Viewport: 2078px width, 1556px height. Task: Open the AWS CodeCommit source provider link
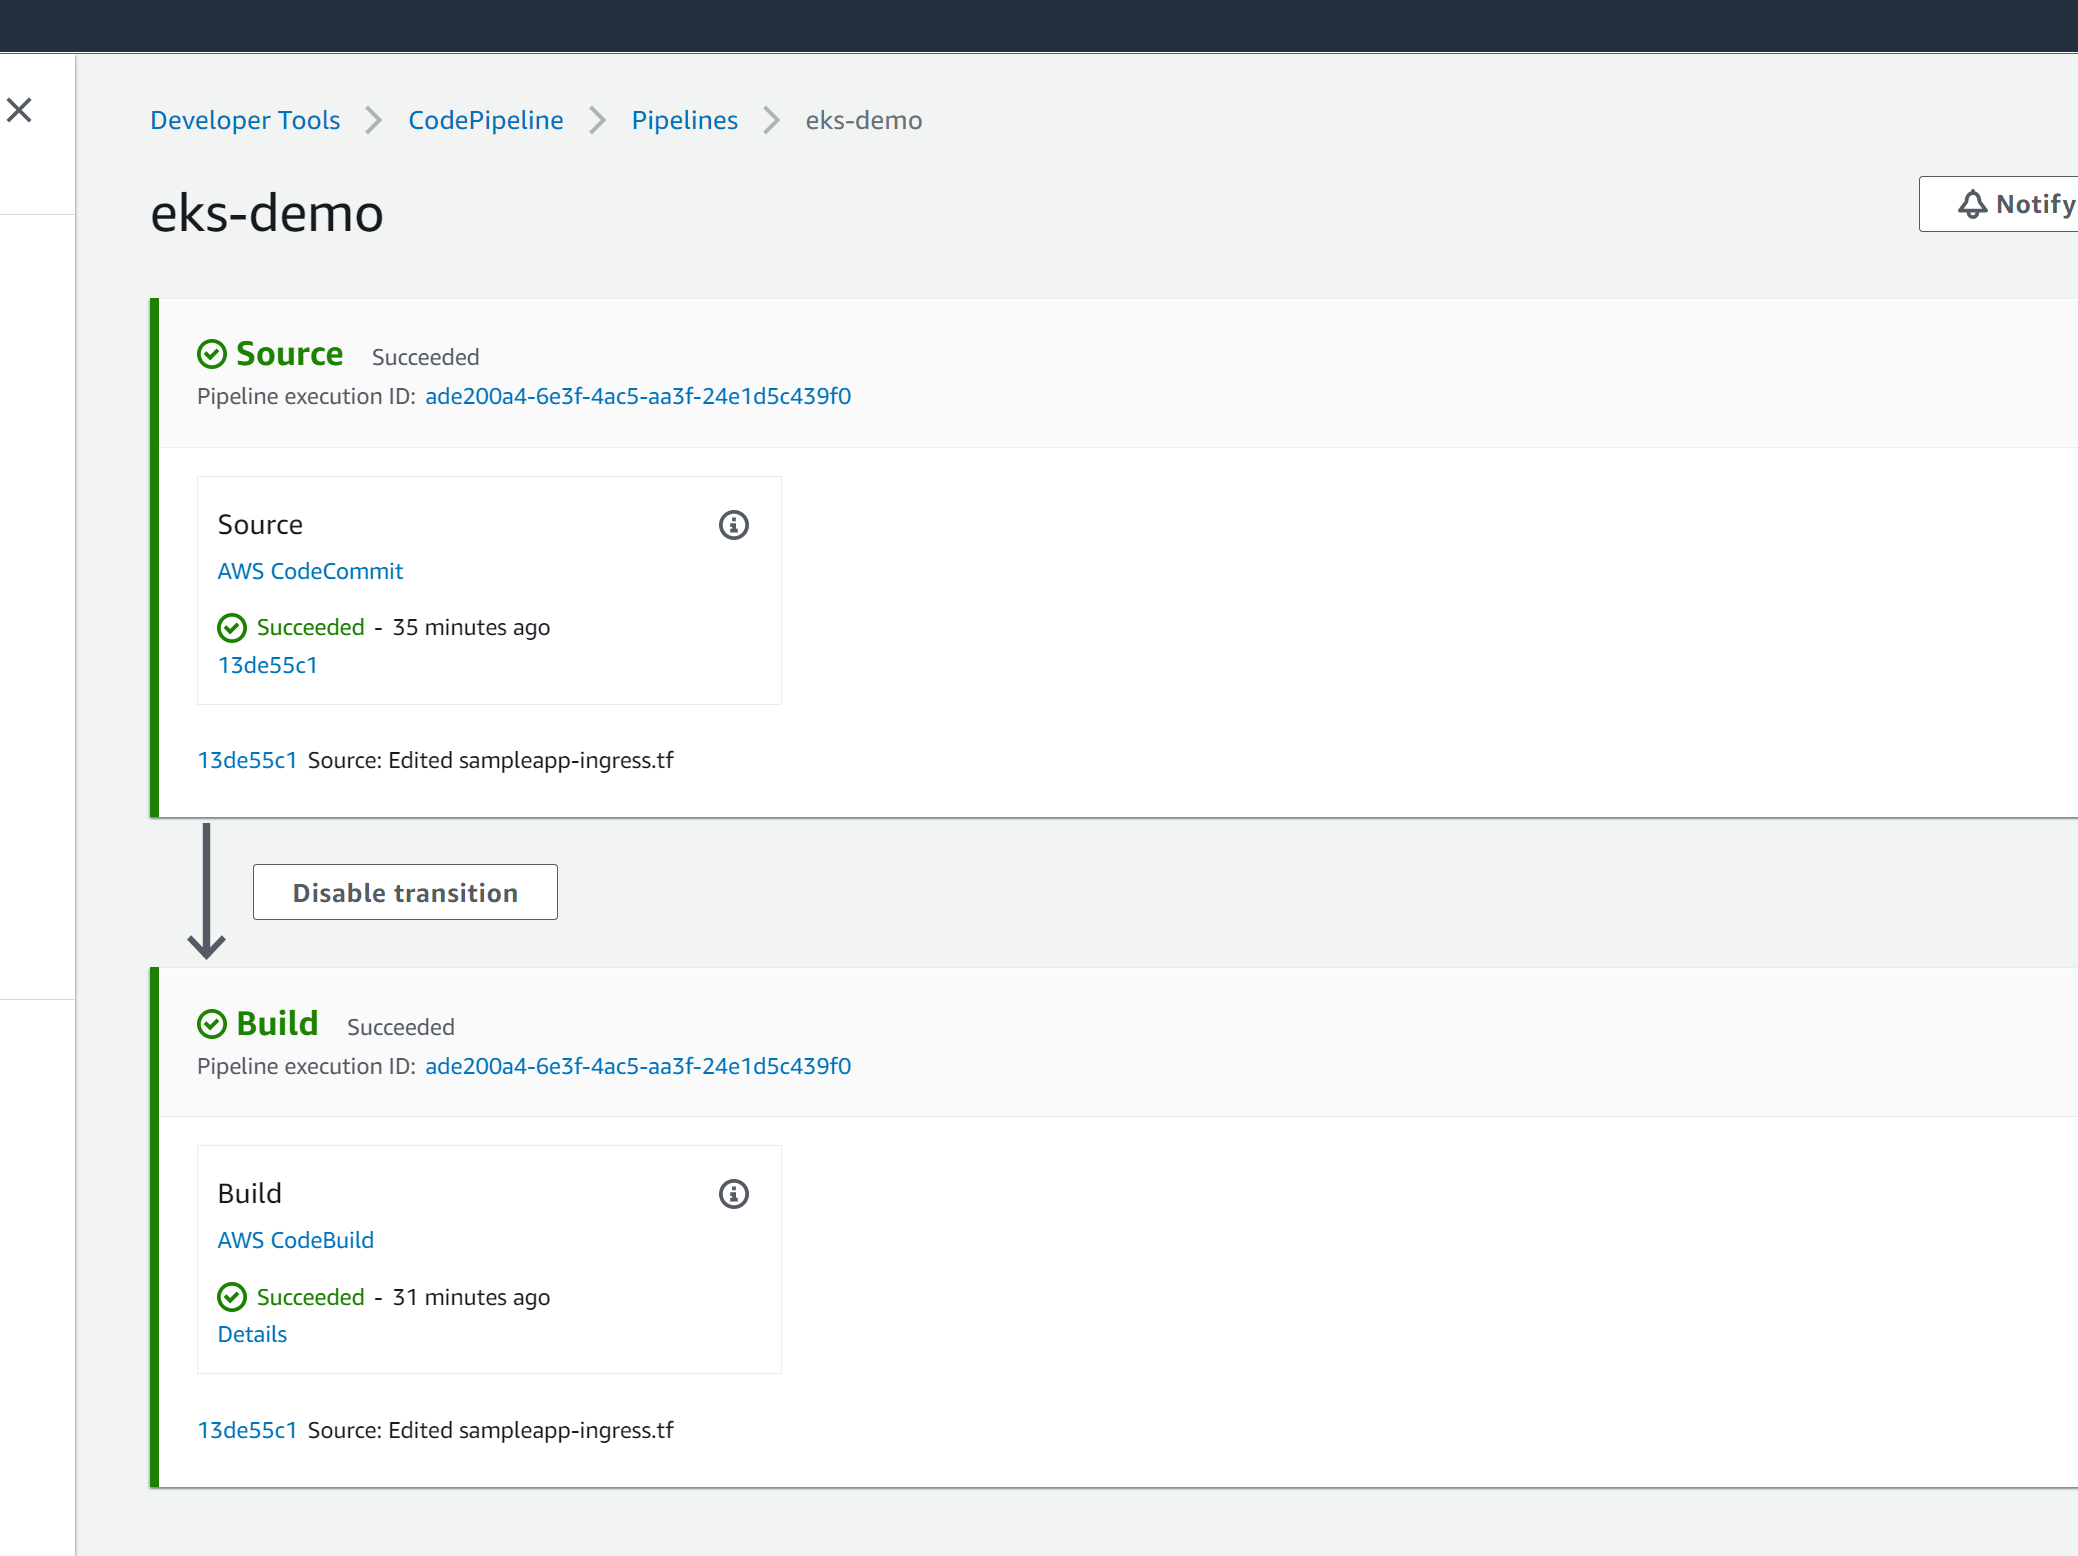click(x=310, y=571)
